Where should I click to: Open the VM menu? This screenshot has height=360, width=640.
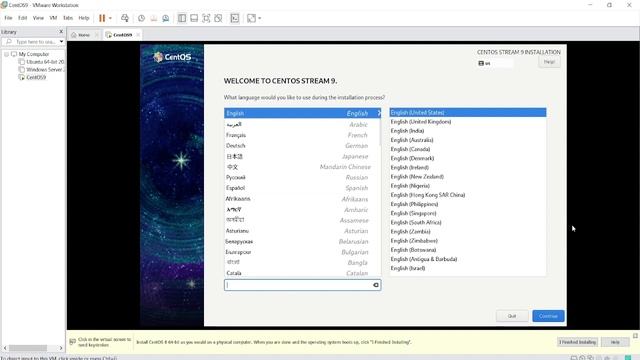point(53,18)
